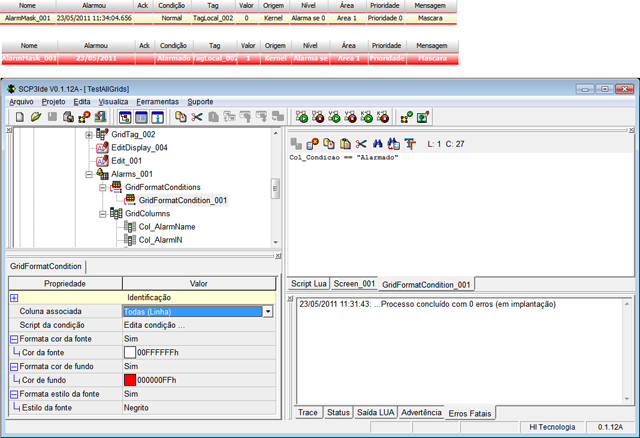Image resolution: width=640 pixels, height=438 pixels.
Task: Click the copy icon in main toolbar
Action: click(x=180, y=117)
